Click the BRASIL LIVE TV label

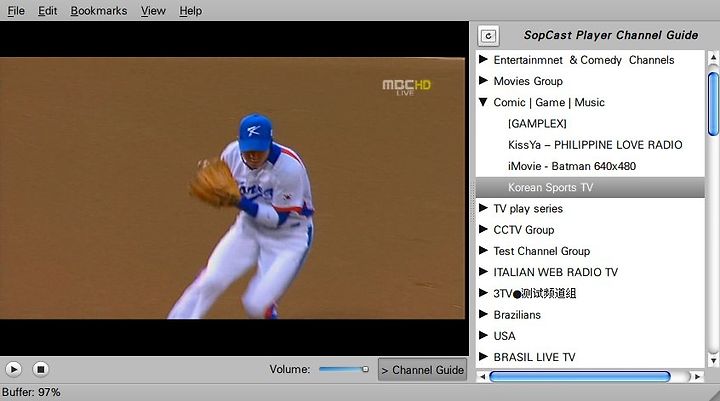[534, 357]
